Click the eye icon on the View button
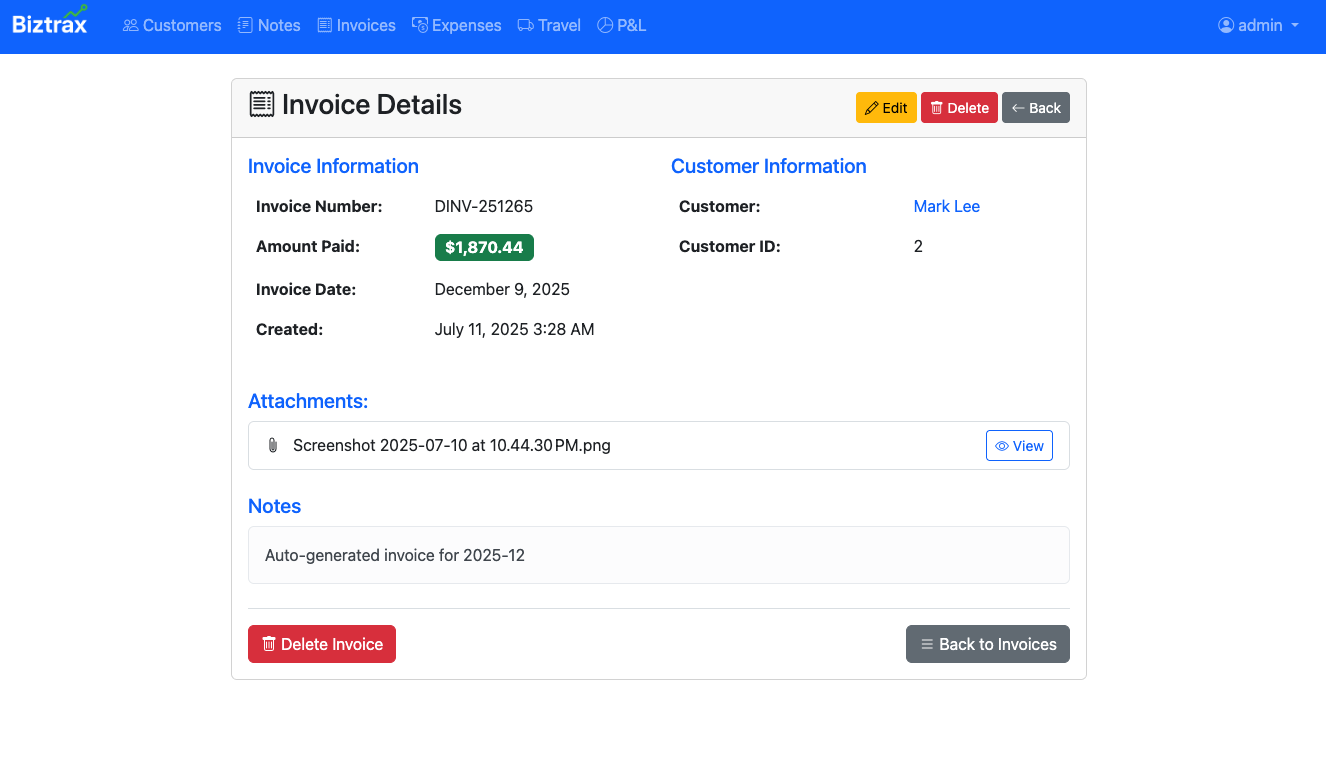Image resolution: width=1326 pixels, height=763 pixels. [x=1004, y=445]
